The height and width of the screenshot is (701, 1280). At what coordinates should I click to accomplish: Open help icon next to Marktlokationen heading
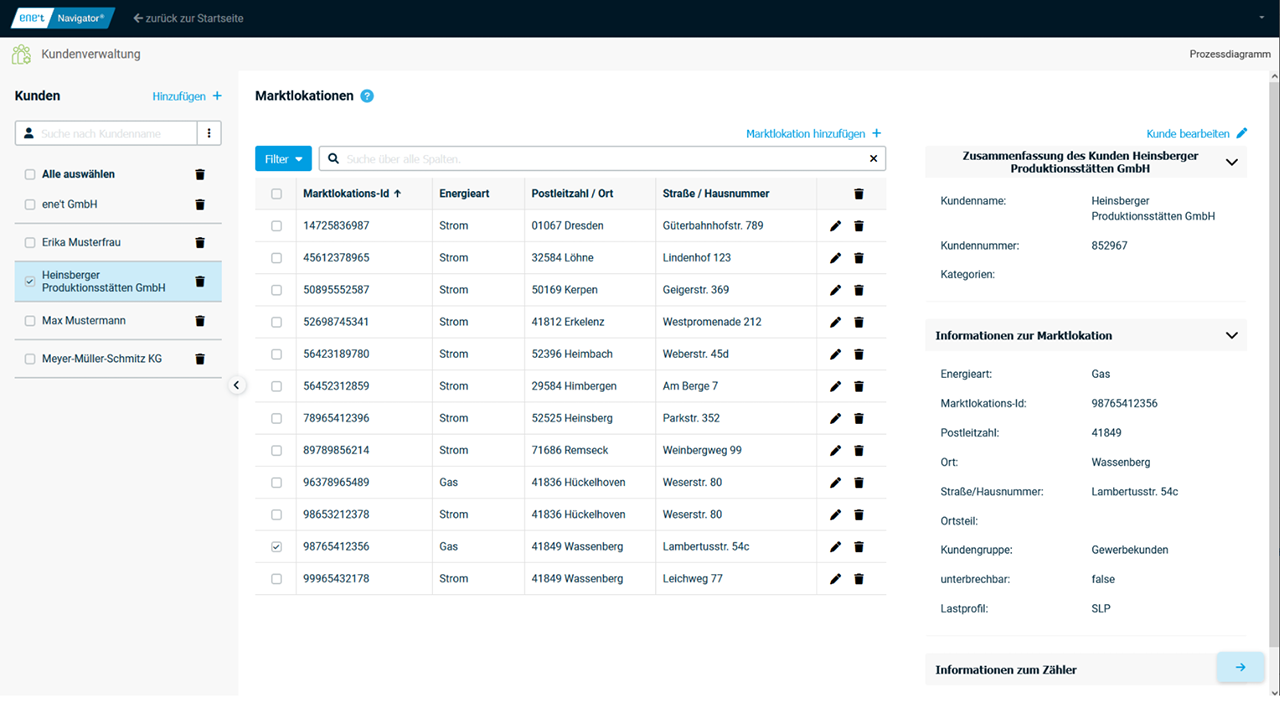tap(367, 96)
